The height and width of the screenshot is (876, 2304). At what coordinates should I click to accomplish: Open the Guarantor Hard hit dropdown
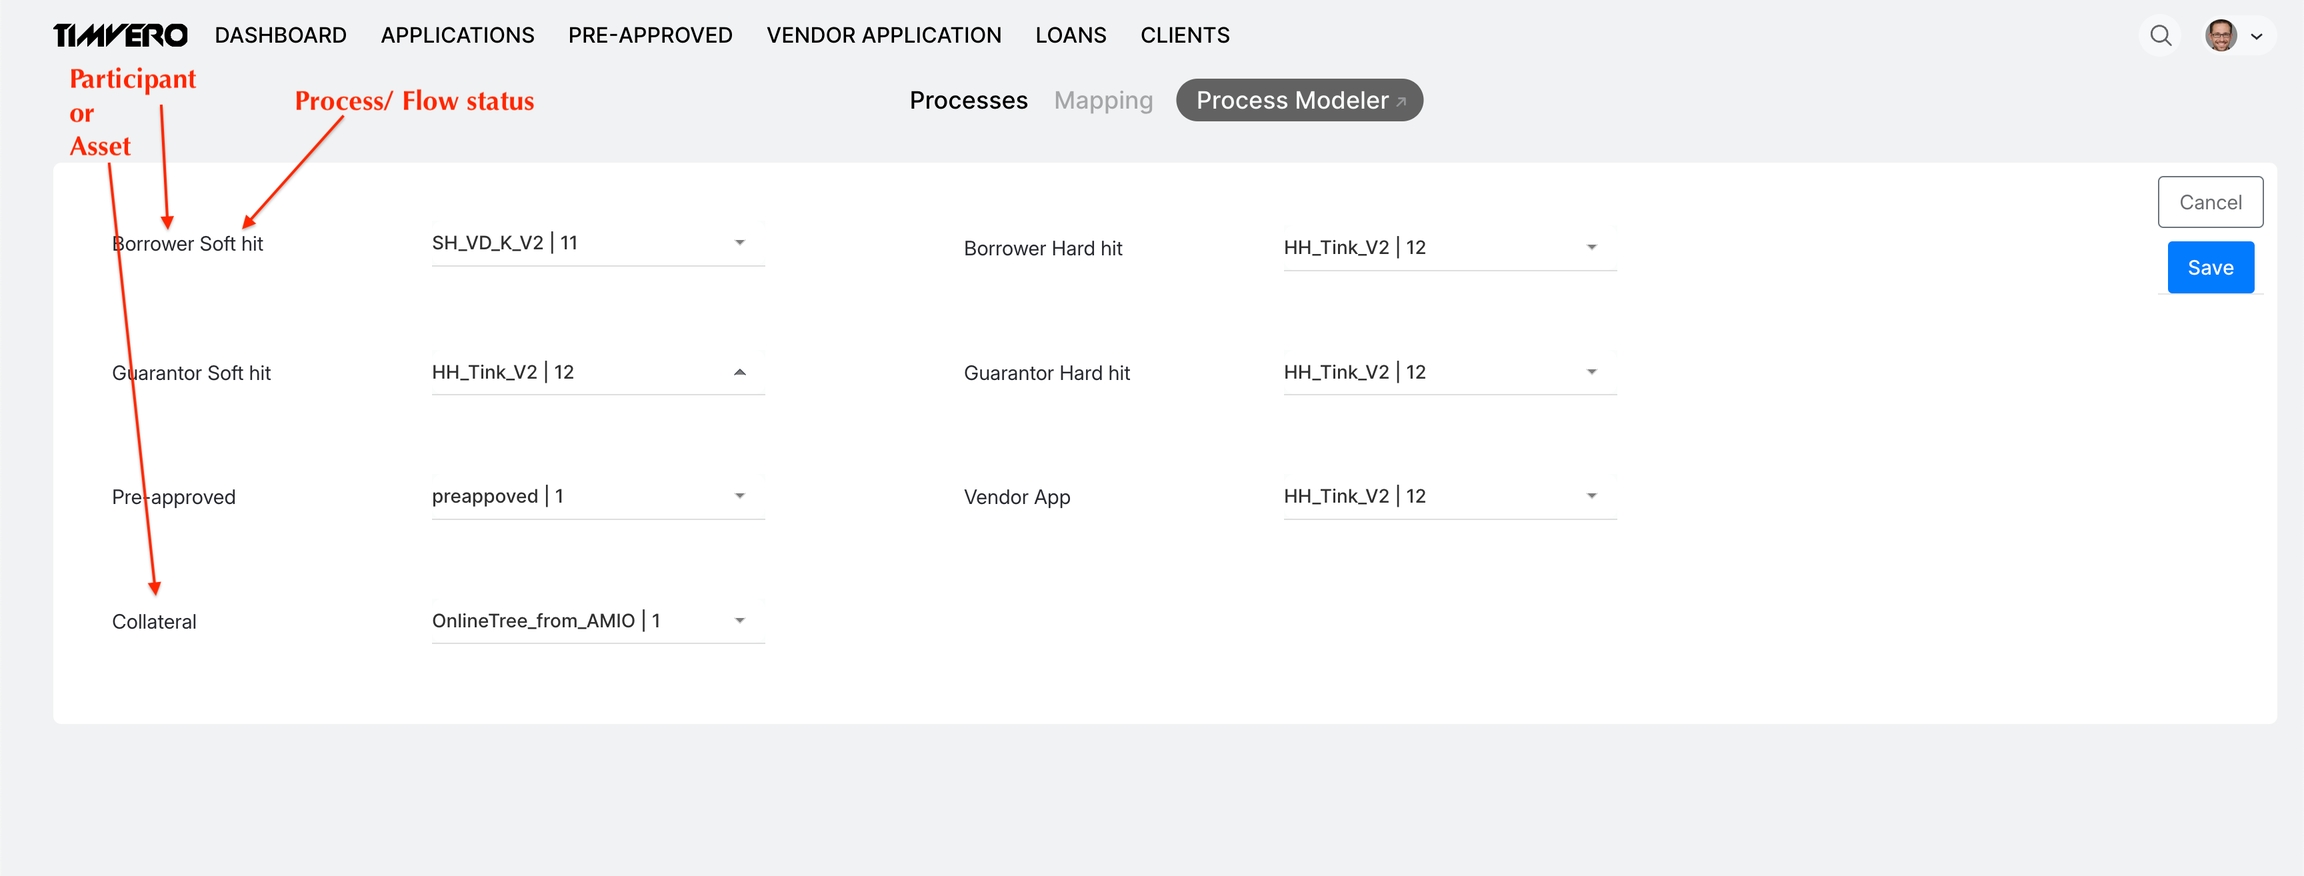(x=1591, y=372)
